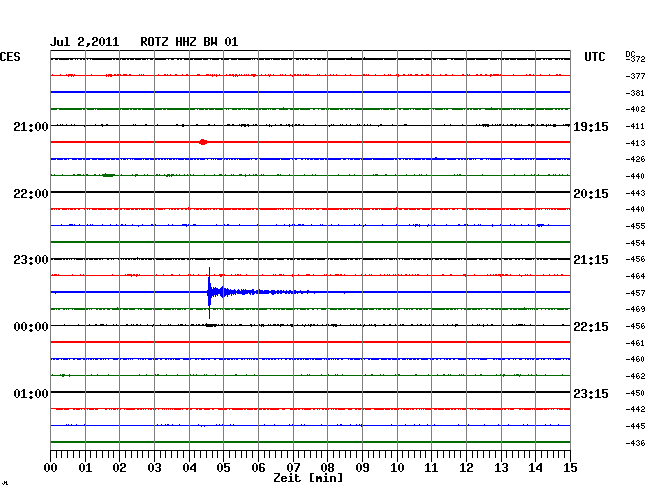
Task: Click the DC offset value -411
Action: pos(635,126)
